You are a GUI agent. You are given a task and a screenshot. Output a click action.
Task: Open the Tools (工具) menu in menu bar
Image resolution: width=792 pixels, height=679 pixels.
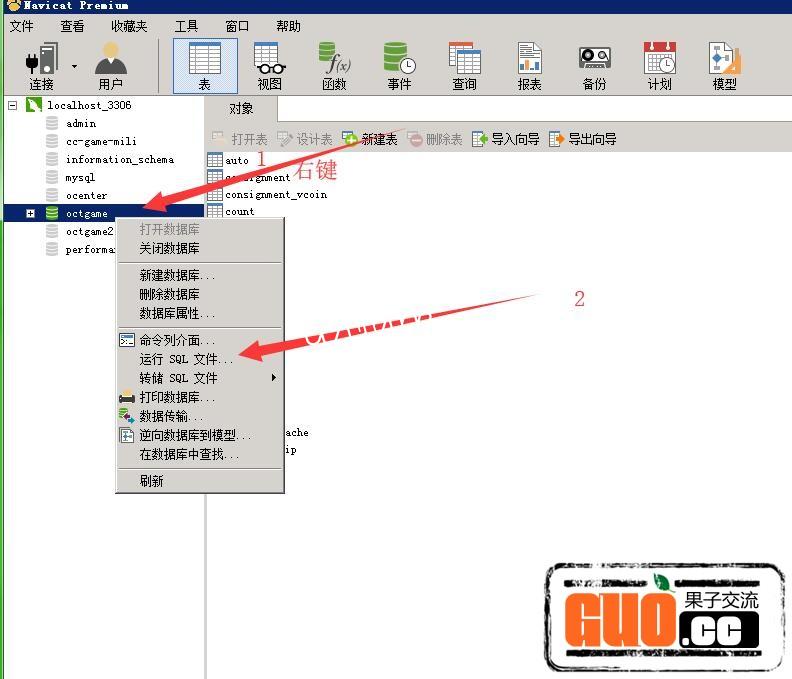(x=186, y=26)
